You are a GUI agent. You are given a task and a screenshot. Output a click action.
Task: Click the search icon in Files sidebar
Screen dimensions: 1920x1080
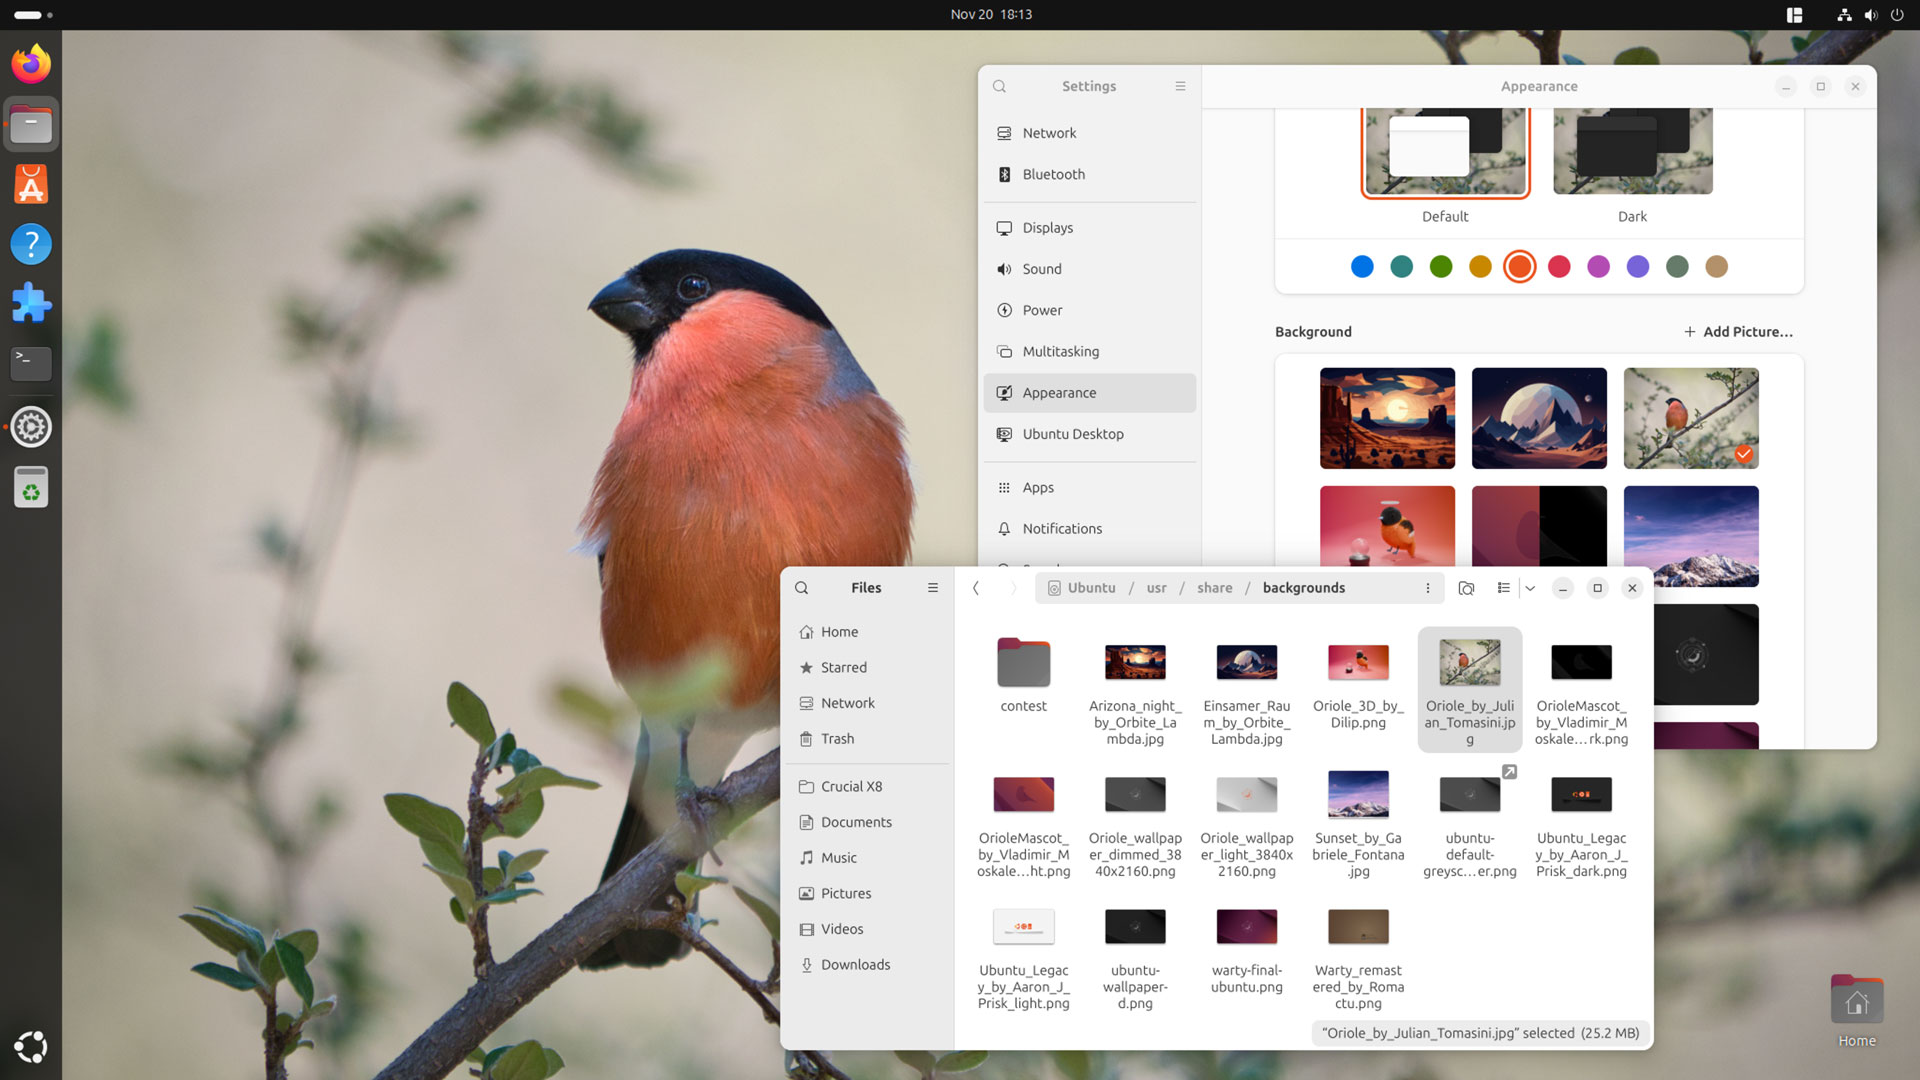(x=801, y=588)
